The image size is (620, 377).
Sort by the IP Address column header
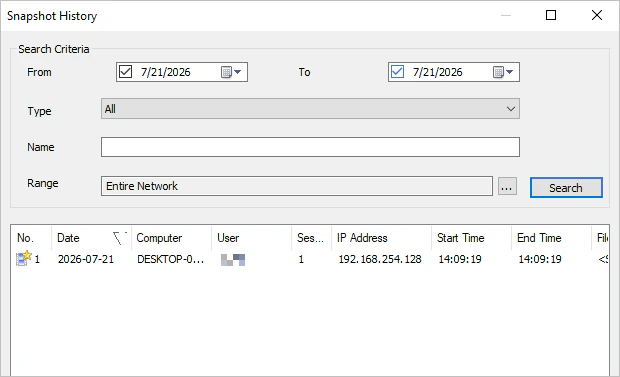(382, 238)
